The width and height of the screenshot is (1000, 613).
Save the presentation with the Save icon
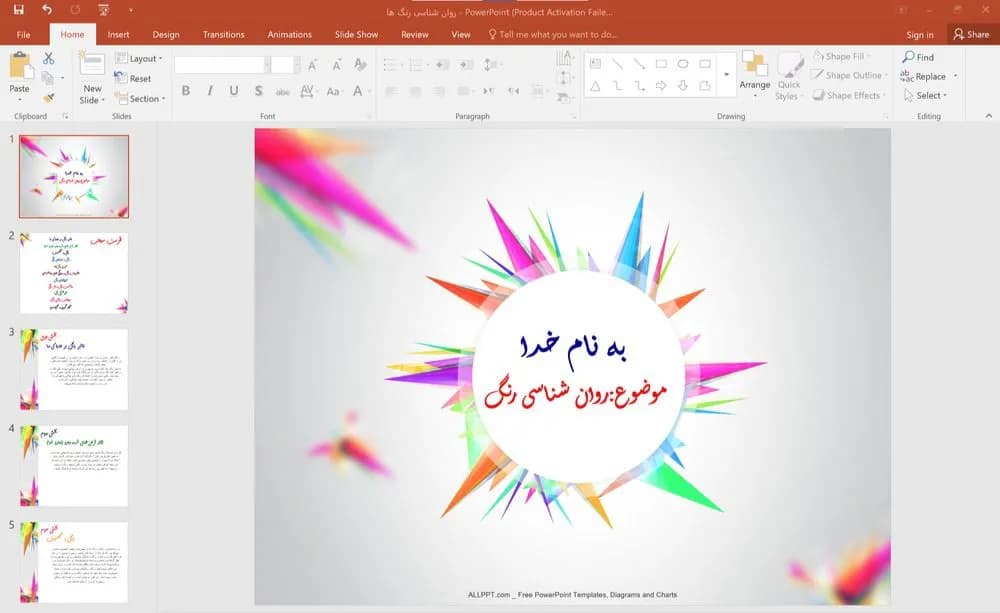(18, 10)
